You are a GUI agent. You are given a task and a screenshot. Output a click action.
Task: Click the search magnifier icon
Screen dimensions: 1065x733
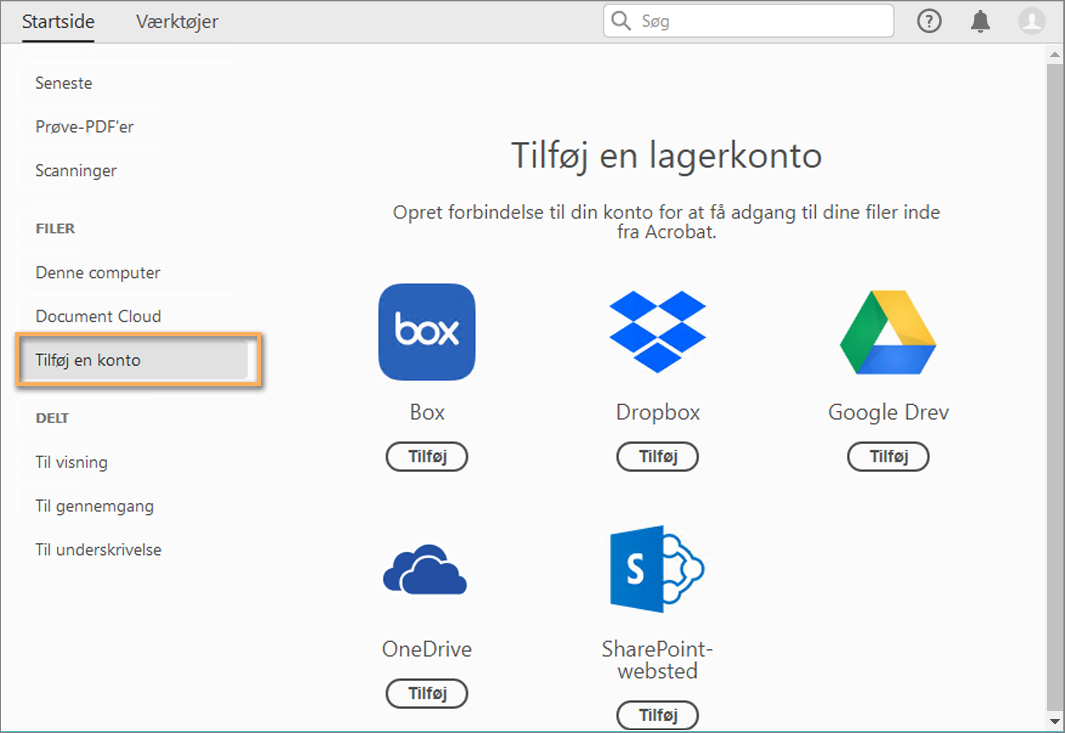coord(621,20)
